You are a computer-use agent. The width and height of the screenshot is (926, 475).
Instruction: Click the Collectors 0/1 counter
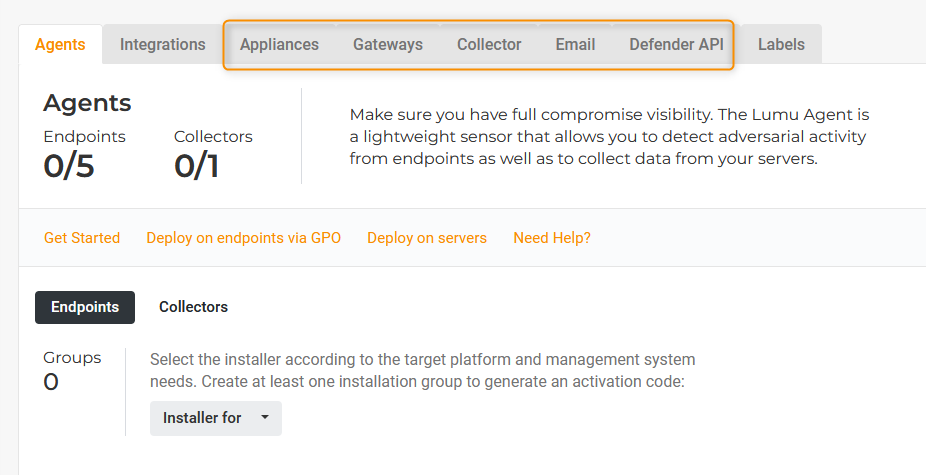click(x=196, y=166)
